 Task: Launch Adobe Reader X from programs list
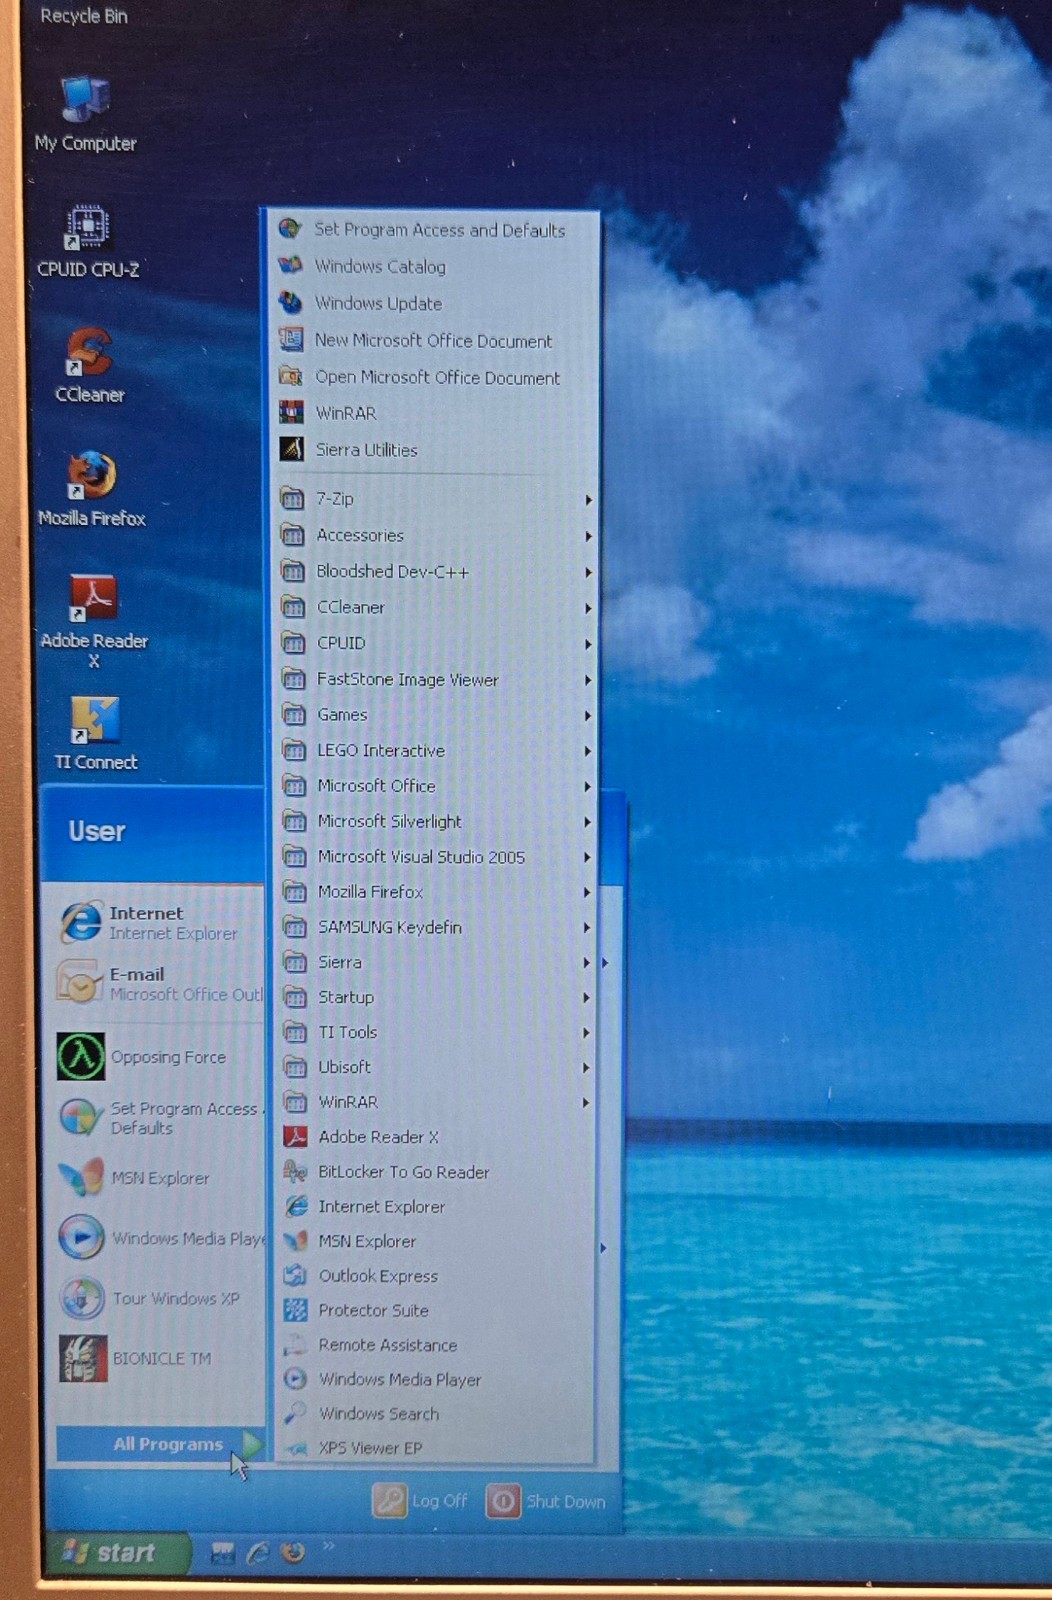[436, 1137]
